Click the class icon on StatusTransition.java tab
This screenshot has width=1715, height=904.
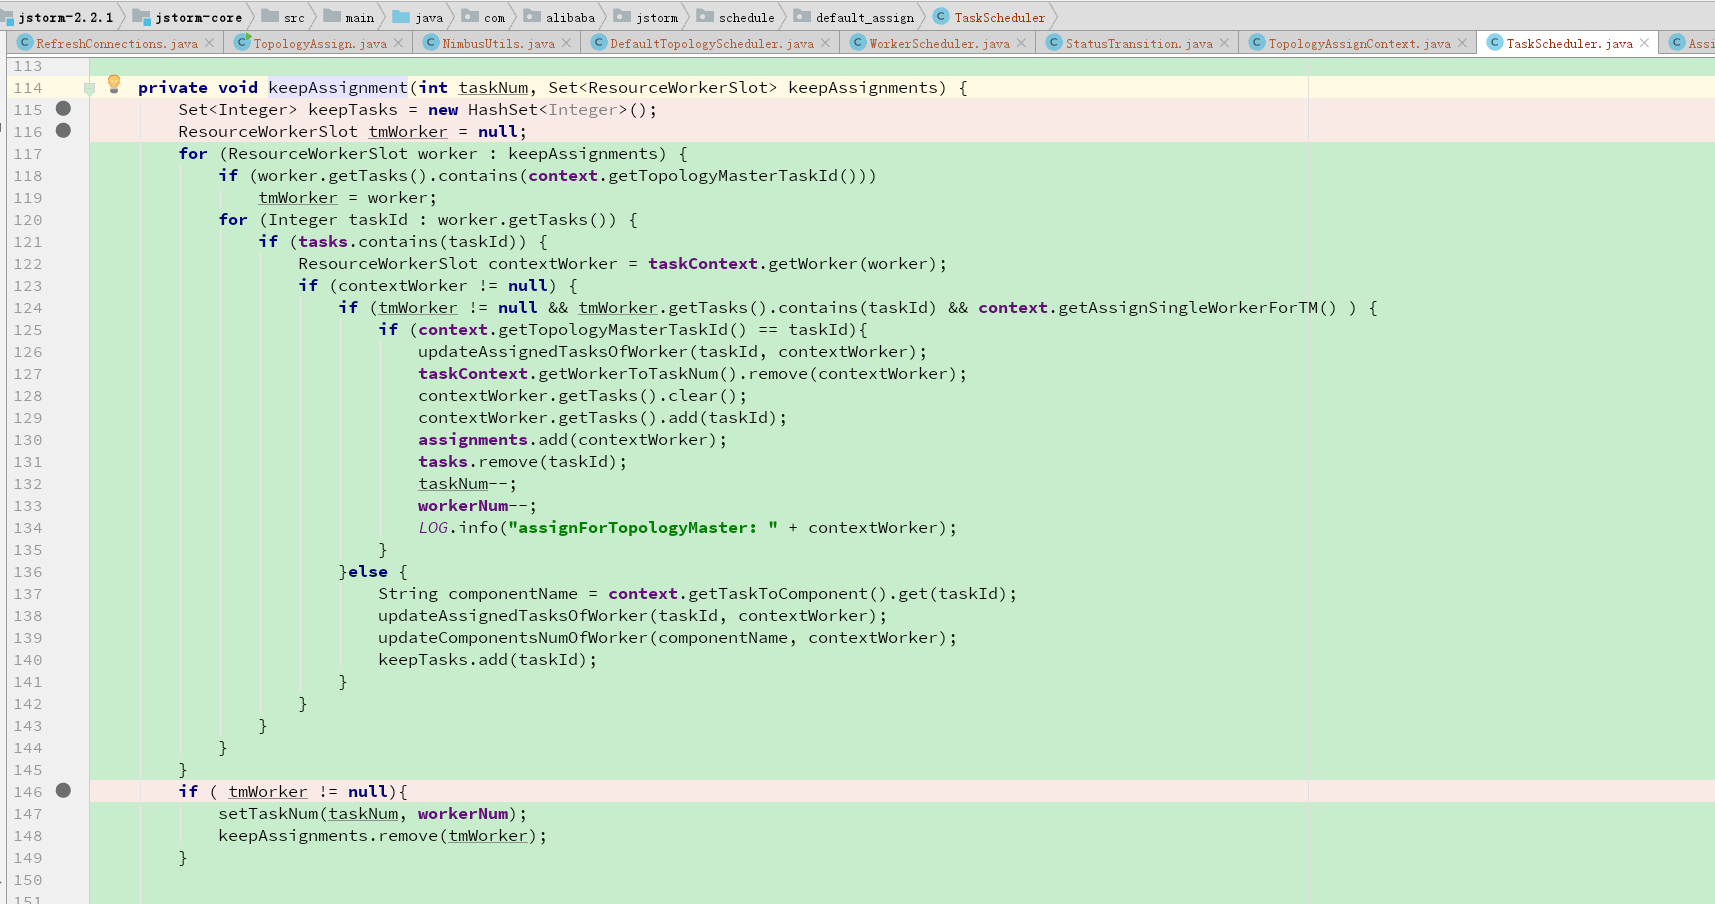pyautogui.click(x=1054, y=42)
